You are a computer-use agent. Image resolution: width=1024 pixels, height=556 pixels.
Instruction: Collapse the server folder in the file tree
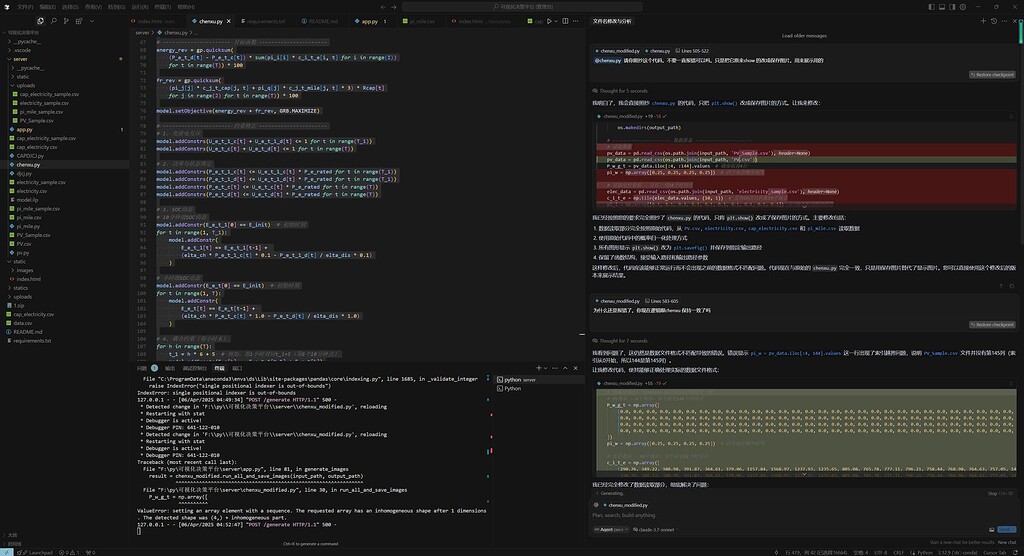[x=20, y=58]
